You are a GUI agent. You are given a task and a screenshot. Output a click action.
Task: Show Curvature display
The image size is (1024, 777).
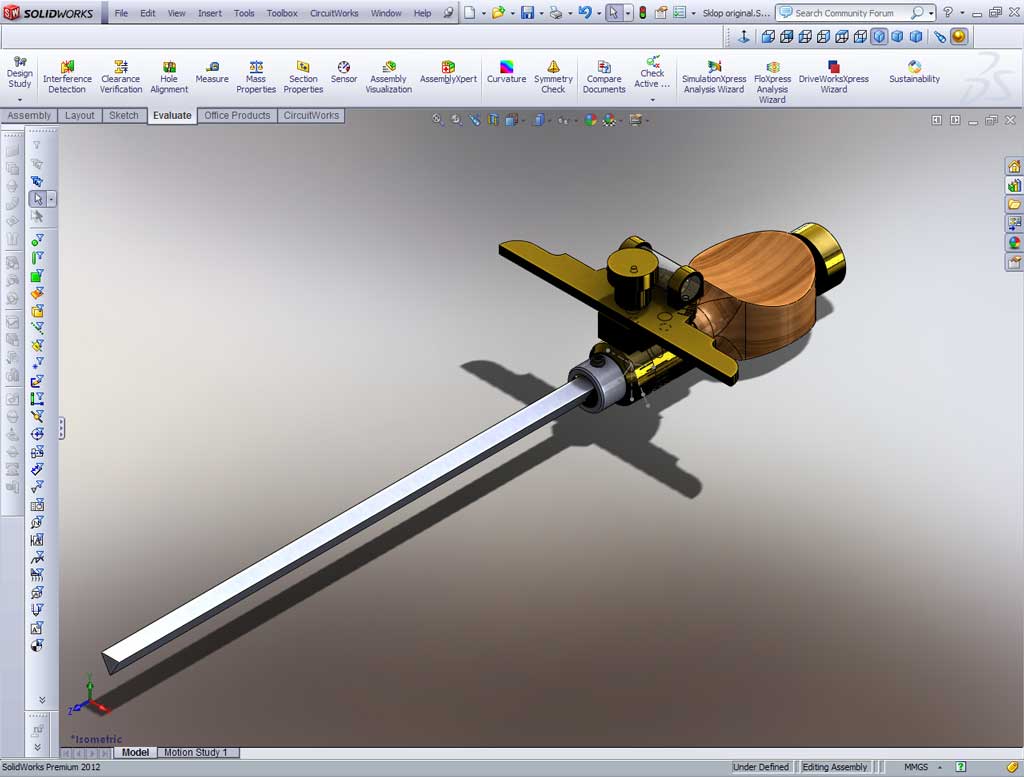tap(506, 72)
